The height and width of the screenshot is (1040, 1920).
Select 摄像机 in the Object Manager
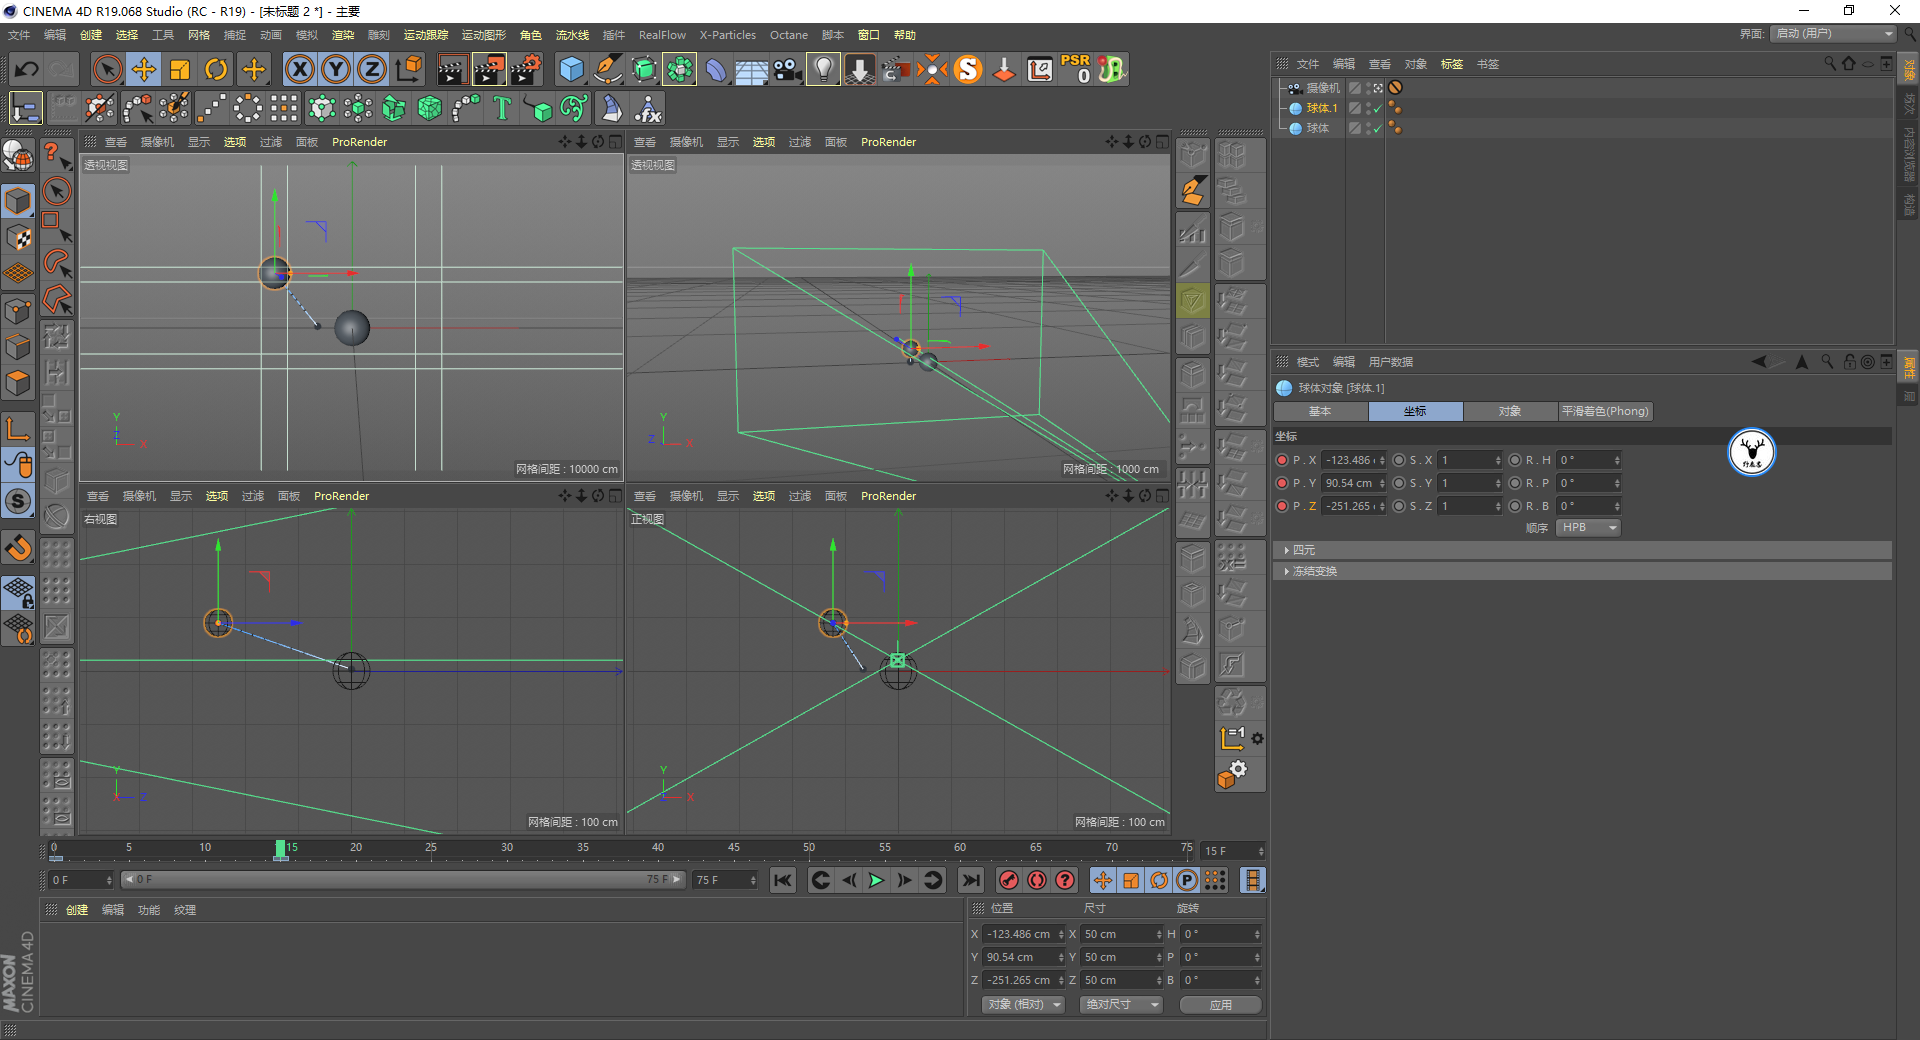click(1323, 88)
